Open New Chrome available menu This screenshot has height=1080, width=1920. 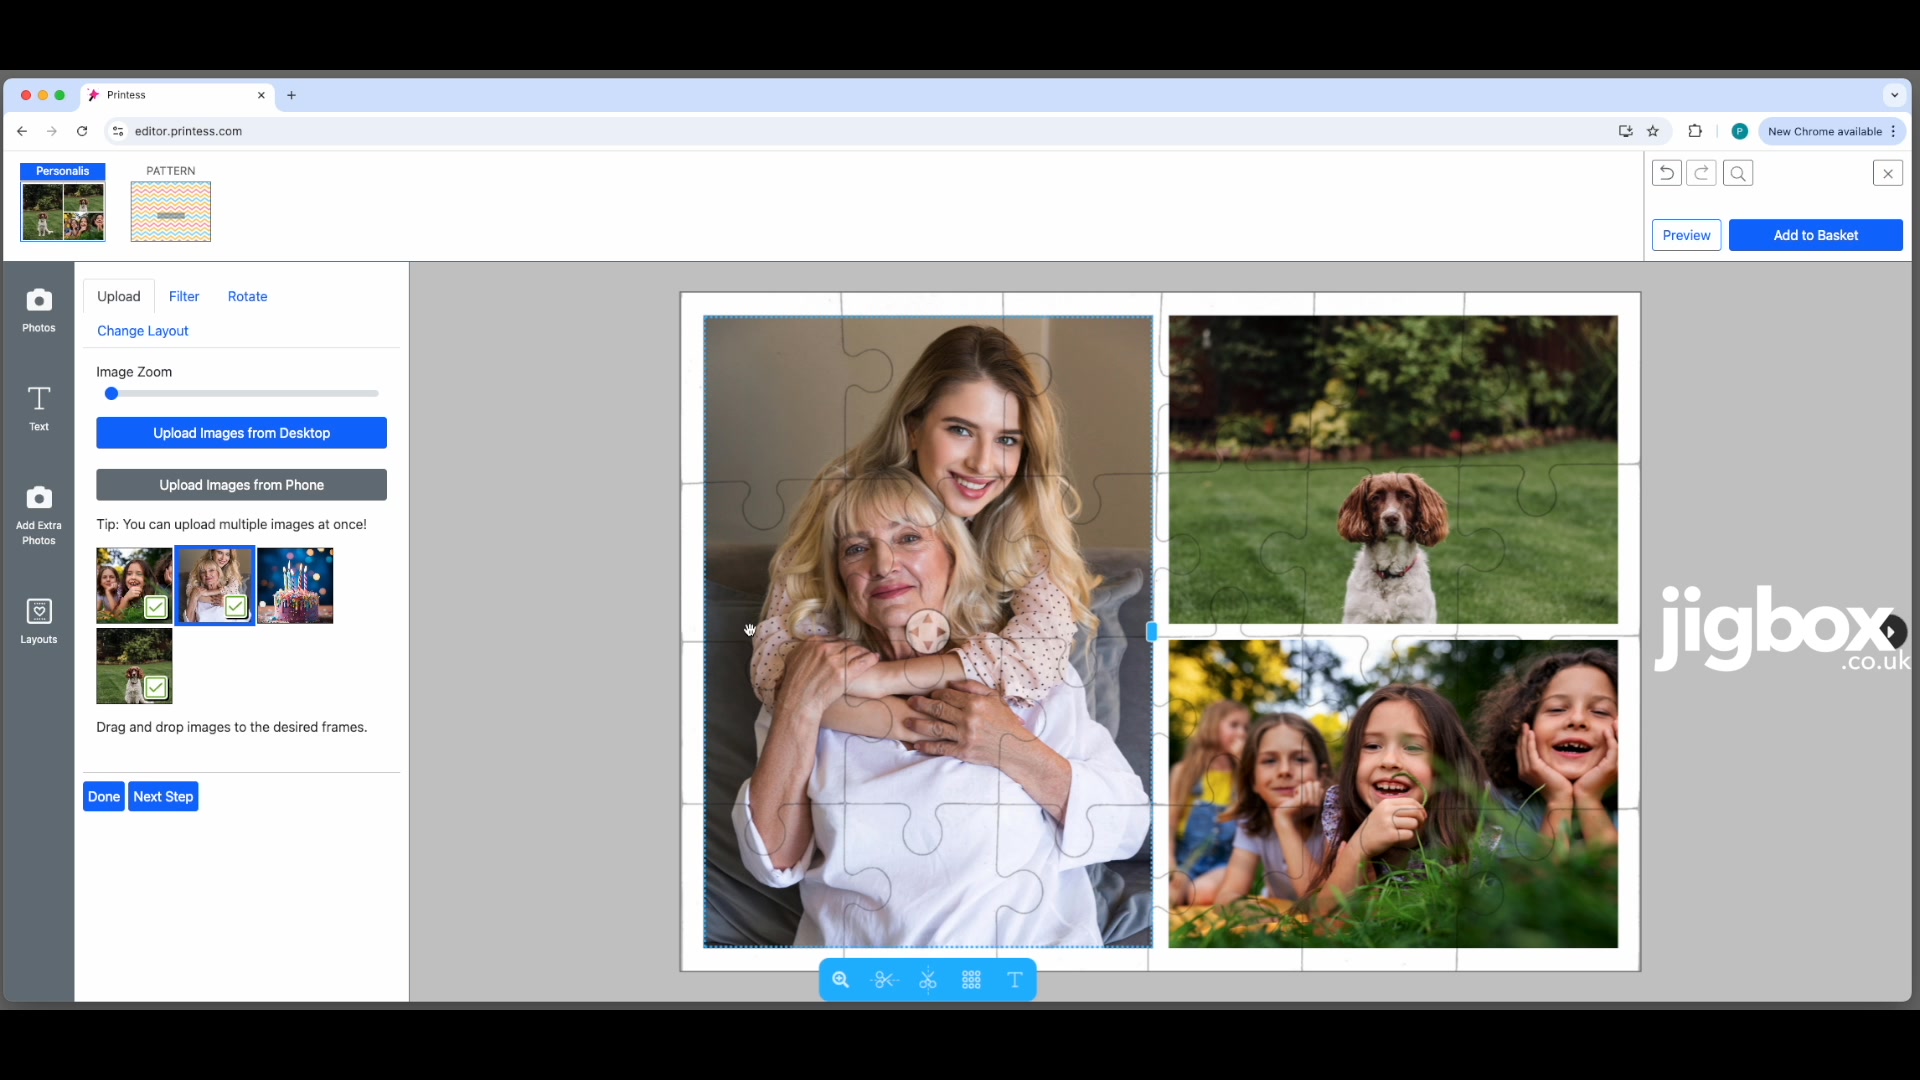click(1832, 131)
